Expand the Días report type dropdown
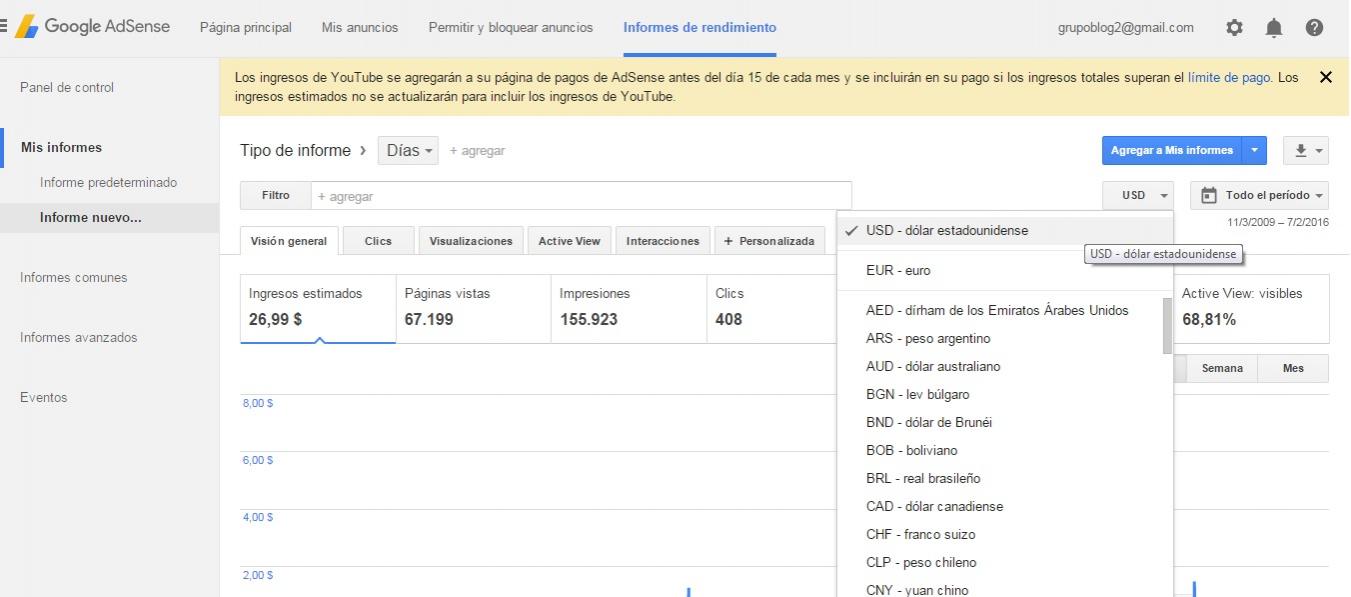Image resolution: width=1351 pixels, height=597 pixels. click(x=408, y=151)
